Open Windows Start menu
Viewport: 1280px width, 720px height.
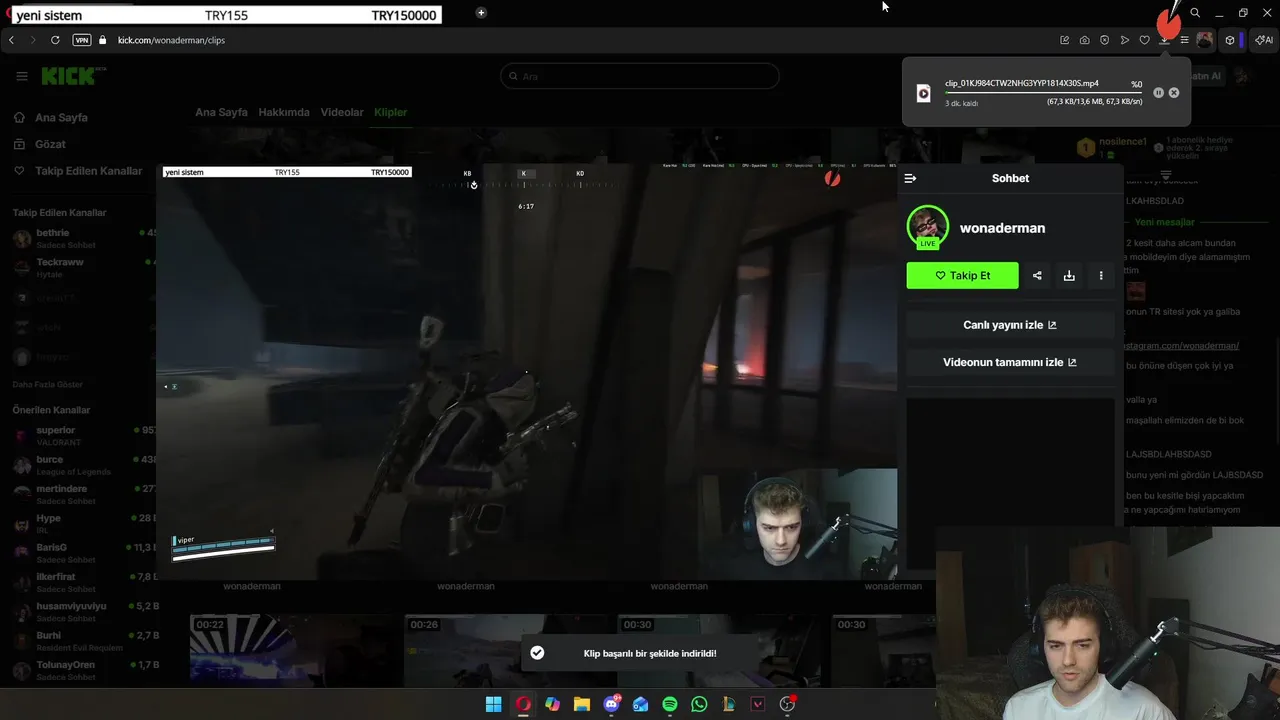coord(493,704)
